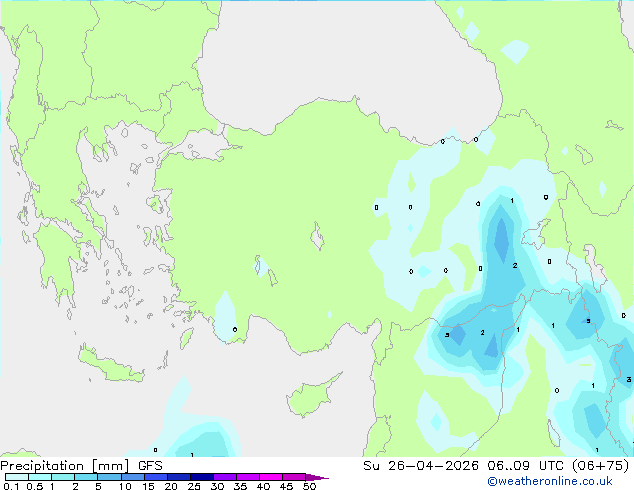This screenshot has width=634, height=490.
Task: Select the legend swatch between 0.5 and 1
Action: pyautogui.click(x=40, y=477)
